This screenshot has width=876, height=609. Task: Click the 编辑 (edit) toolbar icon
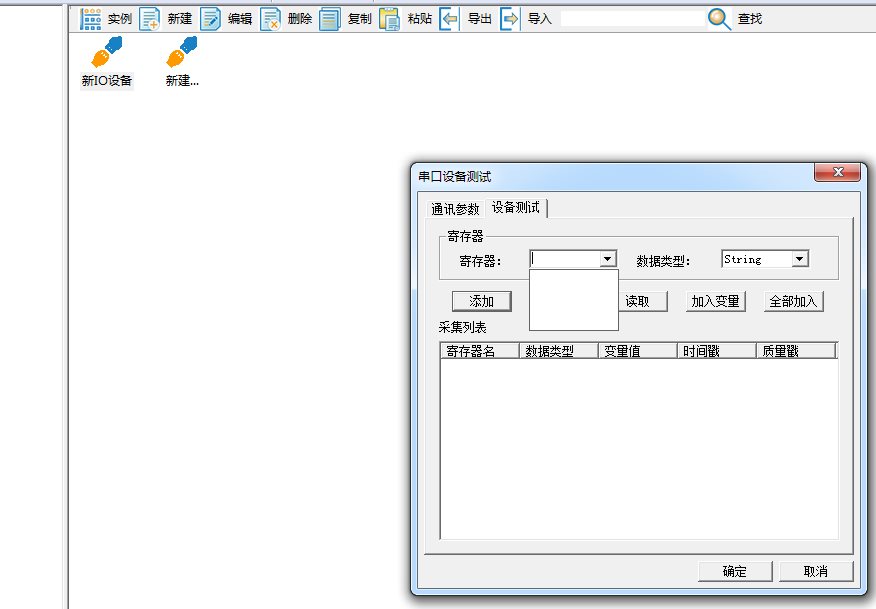pos(210,19)
